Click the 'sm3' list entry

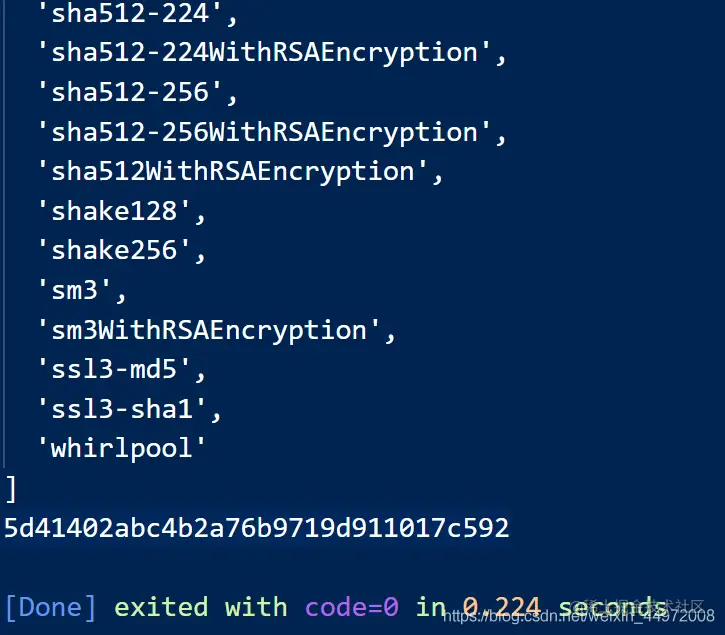[x=81, y=290]
